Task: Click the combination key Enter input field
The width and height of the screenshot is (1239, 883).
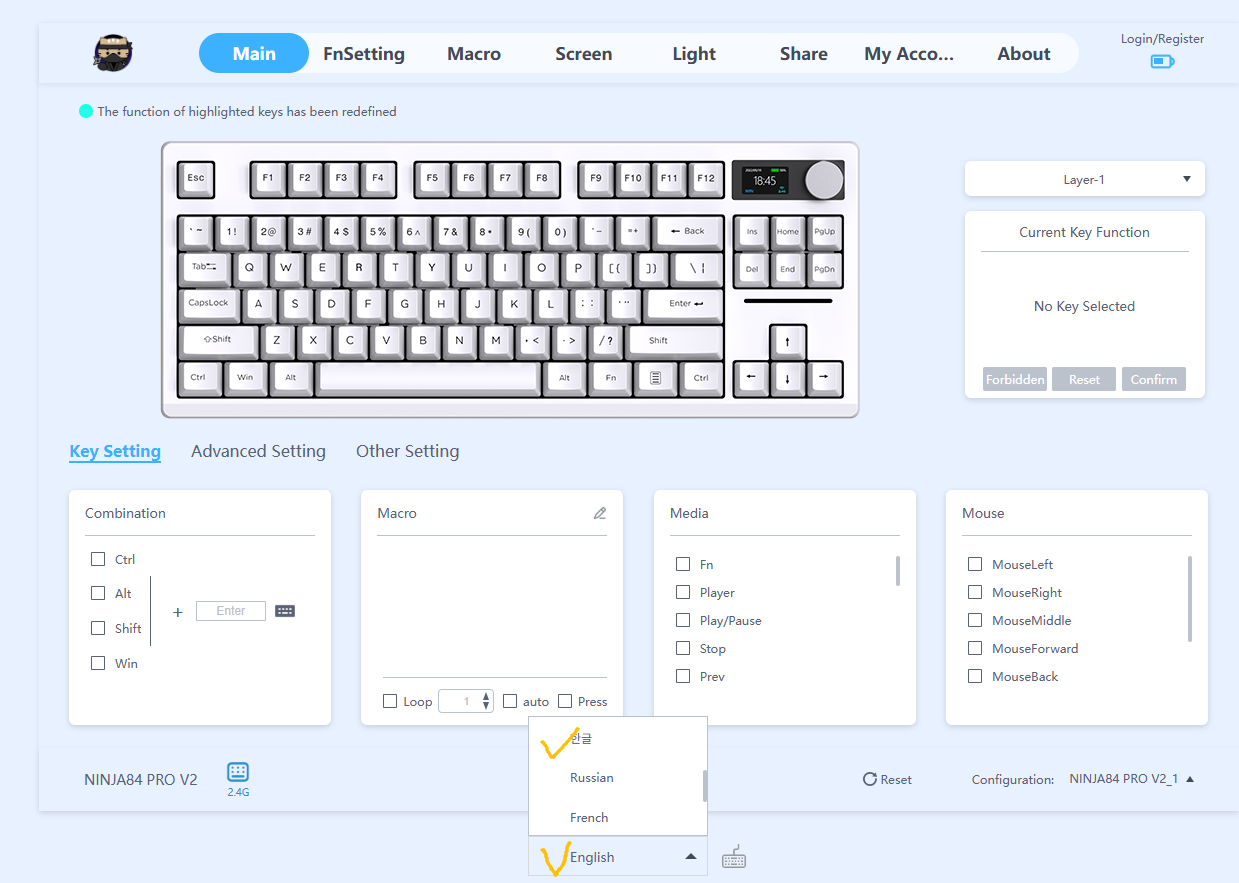Action: click(231, 611)
